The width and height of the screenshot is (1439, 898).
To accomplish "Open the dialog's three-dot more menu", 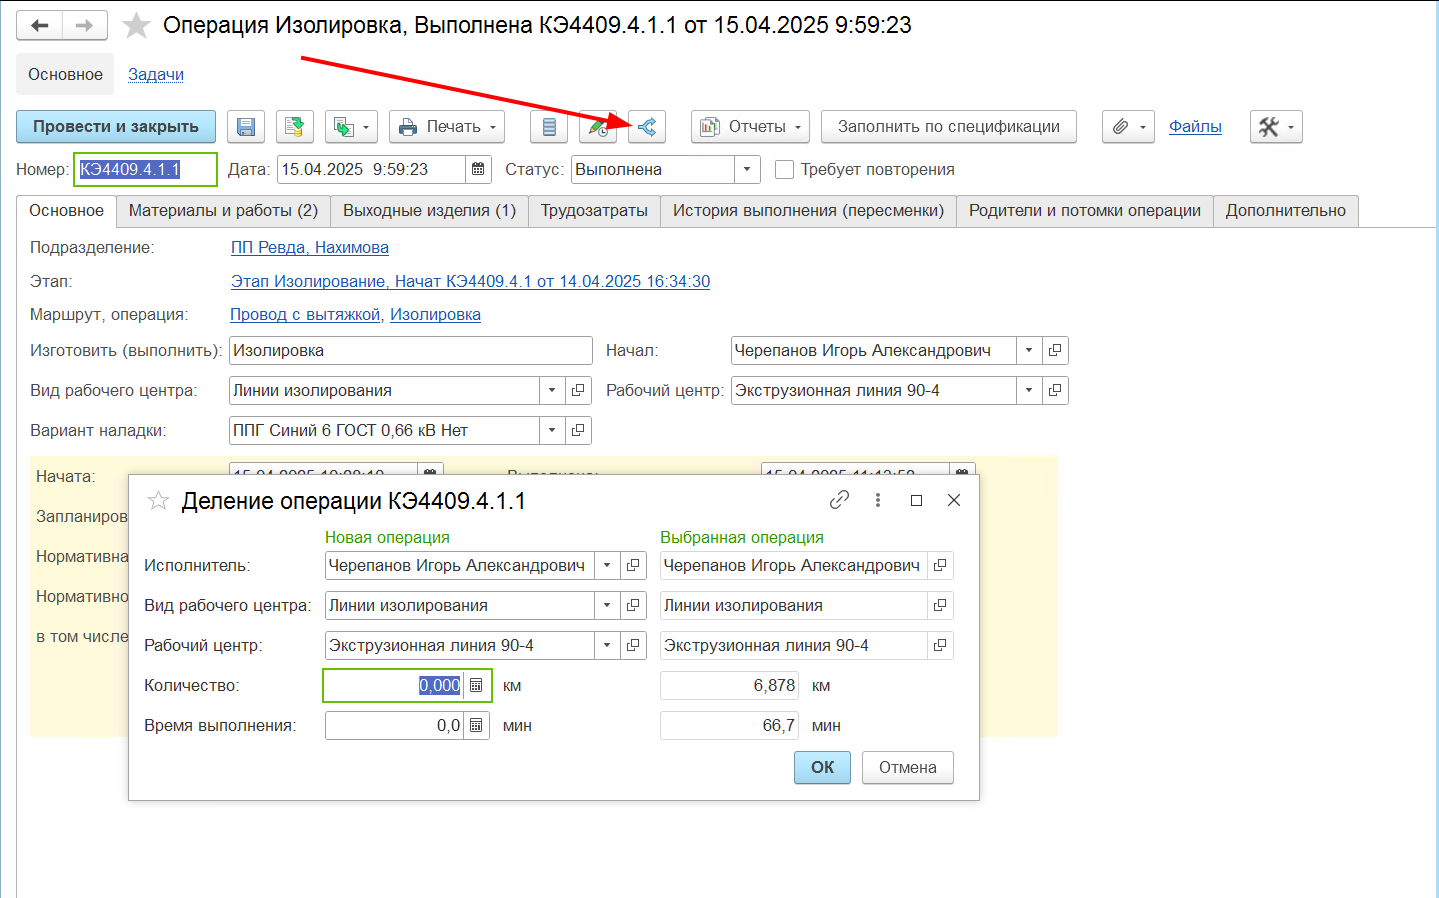I will (878, 500).
